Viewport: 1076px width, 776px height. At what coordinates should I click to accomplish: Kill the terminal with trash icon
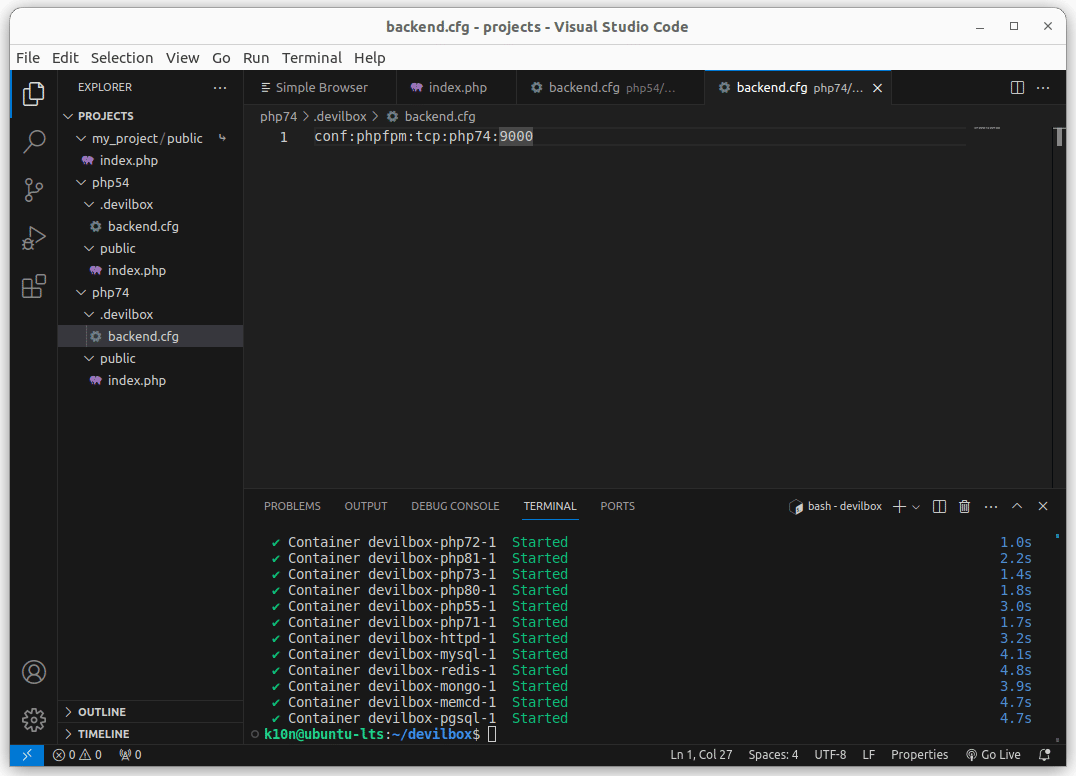pyautogui.click(x=964, y=507)
